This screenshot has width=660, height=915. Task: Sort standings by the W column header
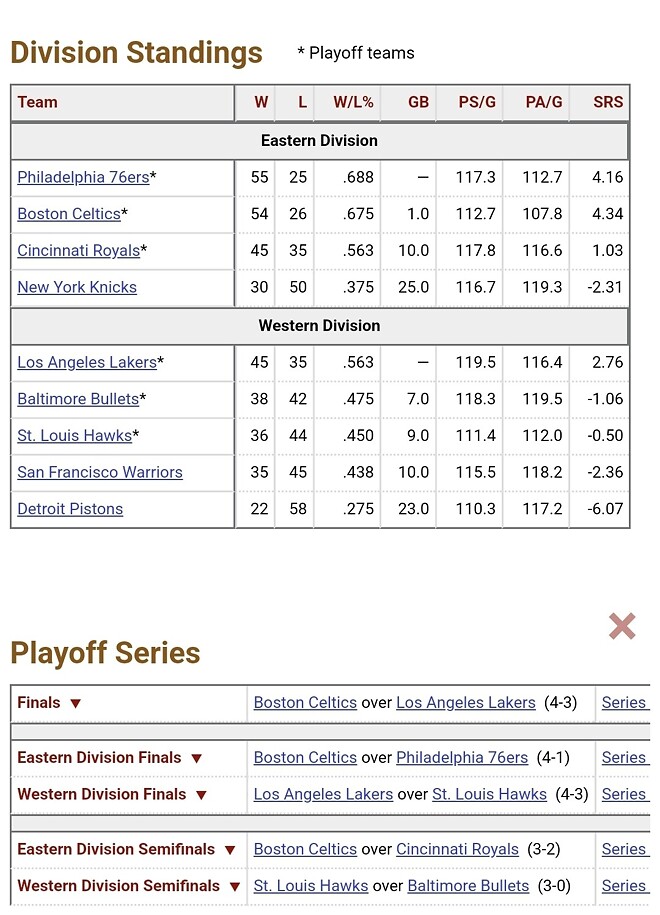pos(261,102)
